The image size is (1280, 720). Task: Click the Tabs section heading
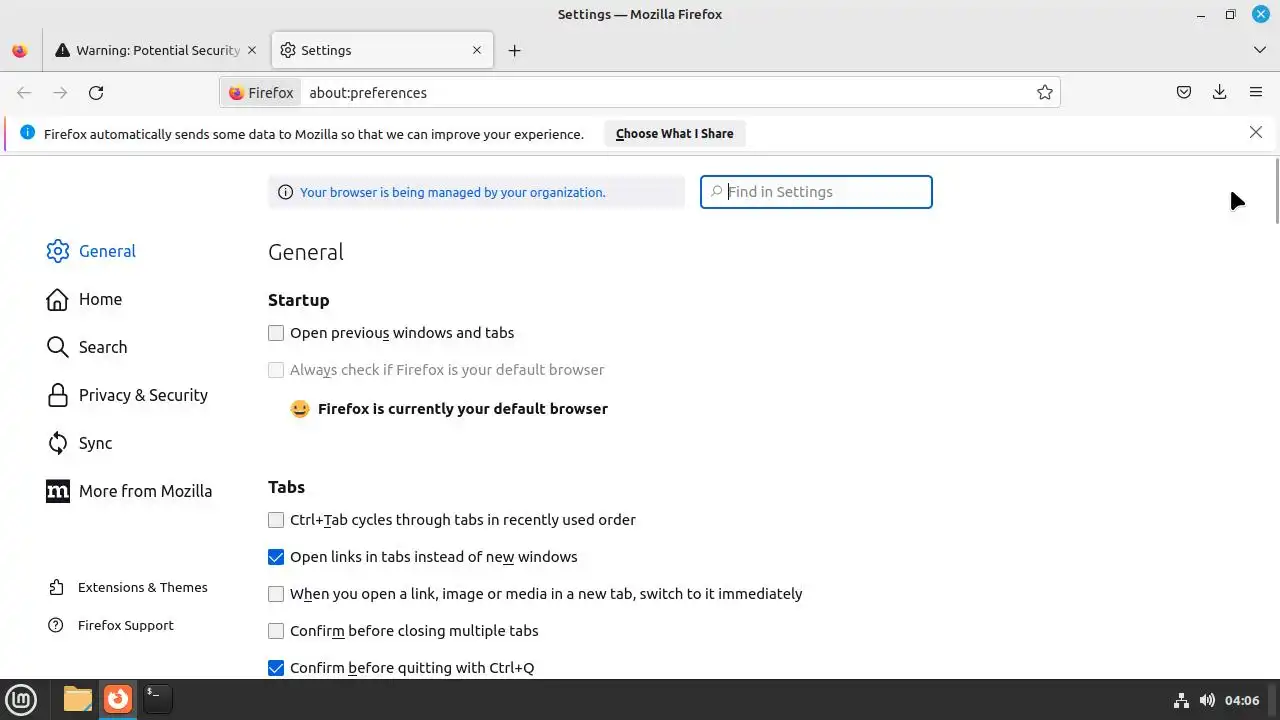point(286,487)
